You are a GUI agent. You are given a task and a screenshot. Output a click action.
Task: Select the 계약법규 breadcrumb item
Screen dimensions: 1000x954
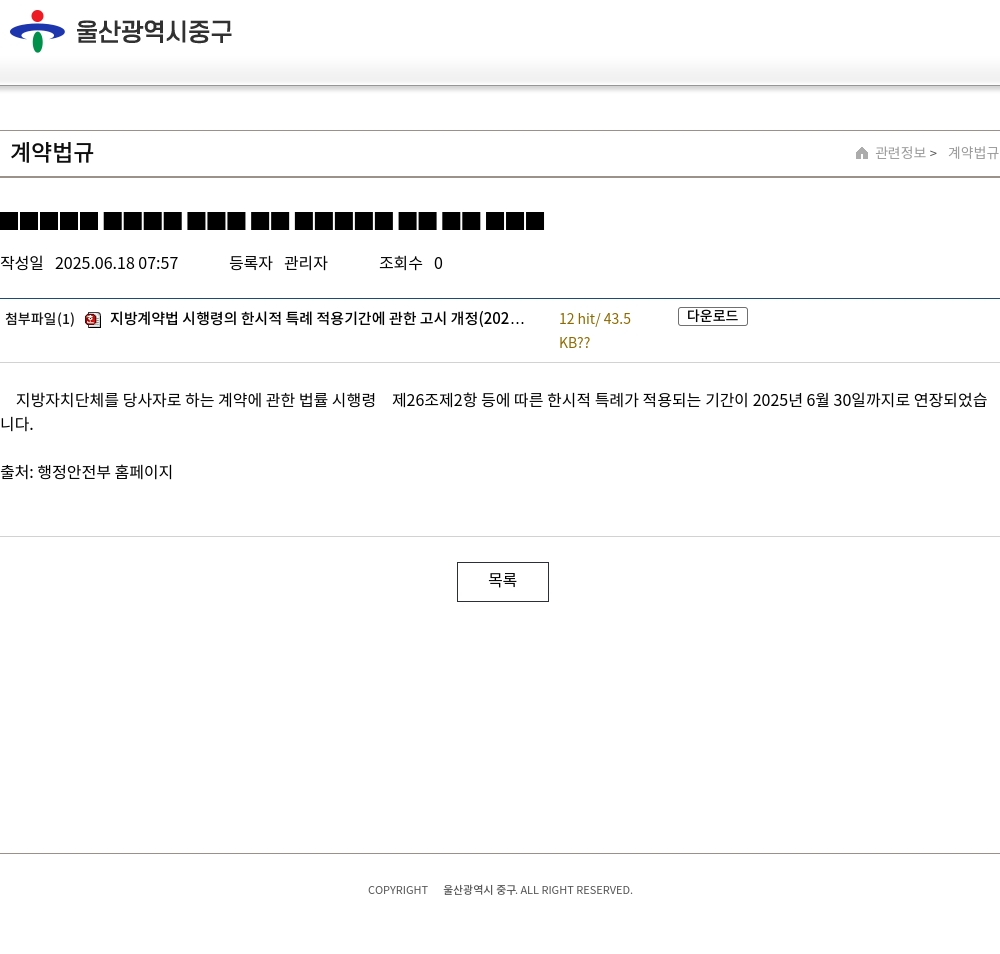coord(972,153)
